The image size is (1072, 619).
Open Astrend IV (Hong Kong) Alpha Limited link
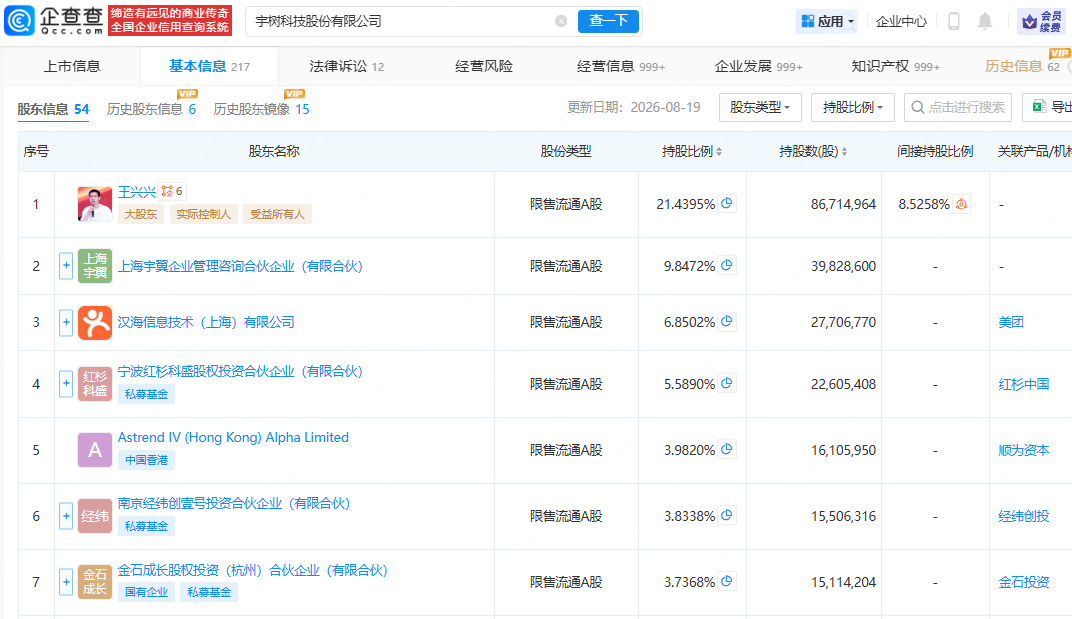click(233, 437)
